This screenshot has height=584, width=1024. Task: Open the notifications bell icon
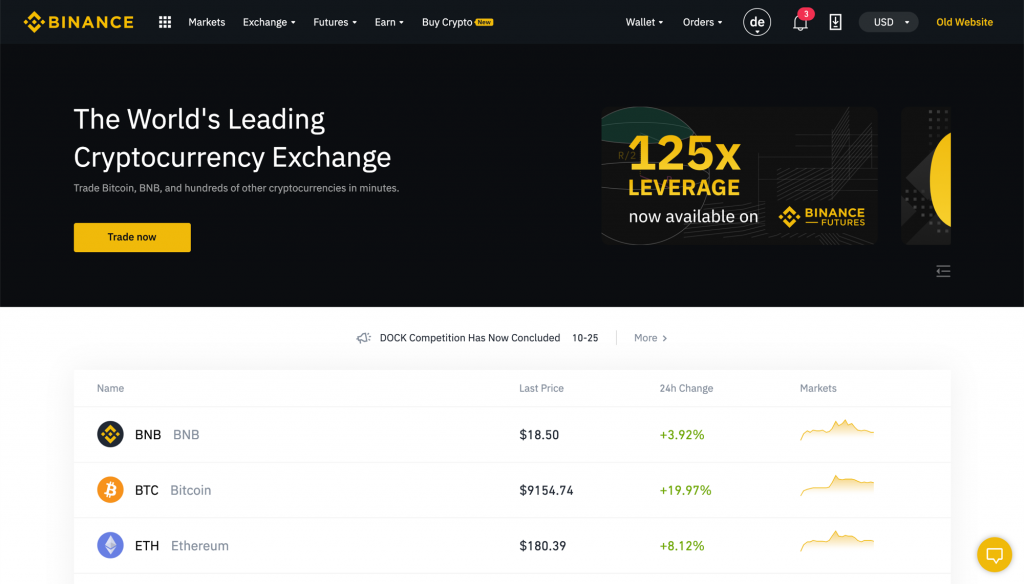pos(800,23)
